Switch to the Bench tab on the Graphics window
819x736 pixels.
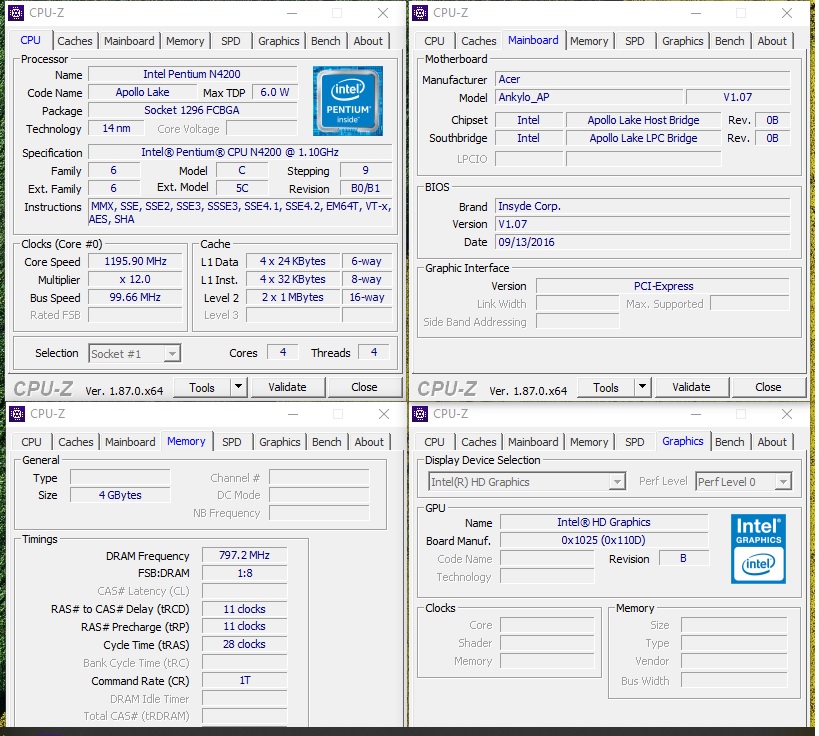729,441
